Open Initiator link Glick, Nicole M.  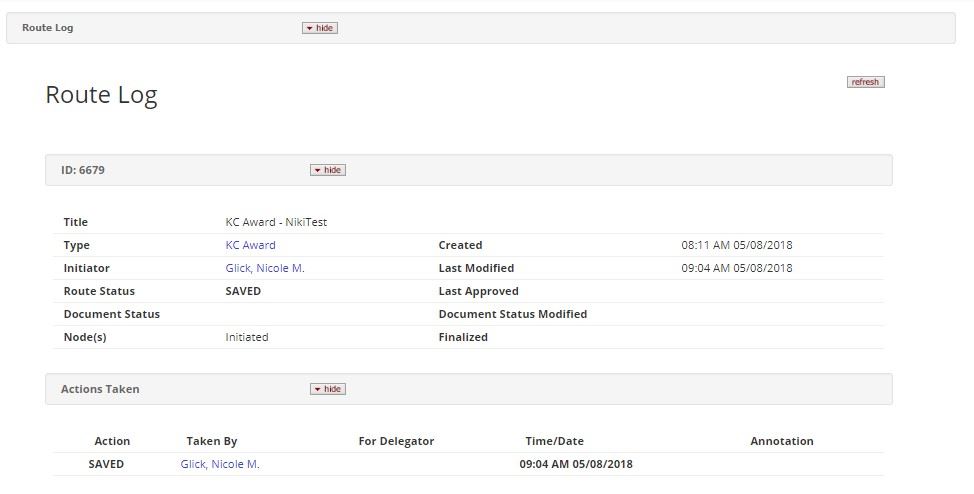click(264, 268)
